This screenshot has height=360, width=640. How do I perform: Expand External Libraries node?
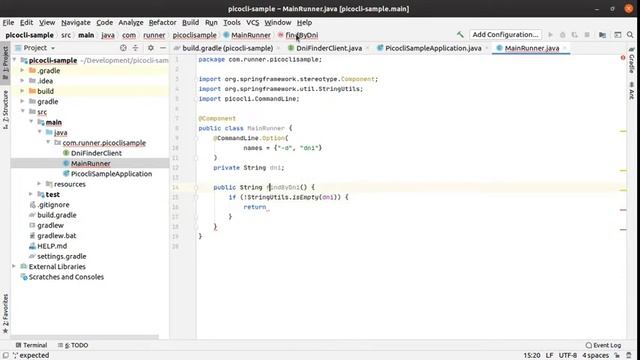pyautogui.click(x=15, y=266)
